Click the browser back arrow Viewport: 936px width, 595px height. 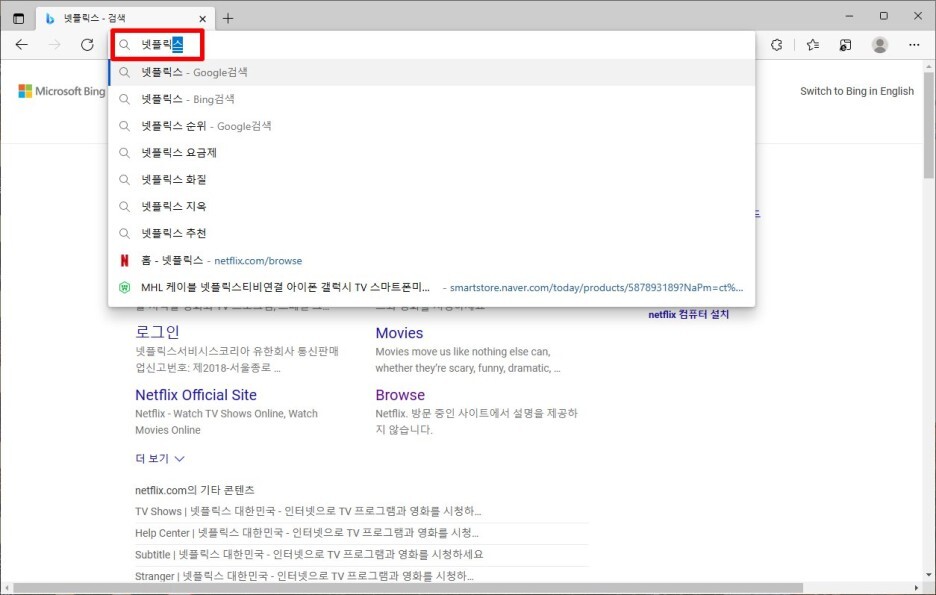(21, 45)
